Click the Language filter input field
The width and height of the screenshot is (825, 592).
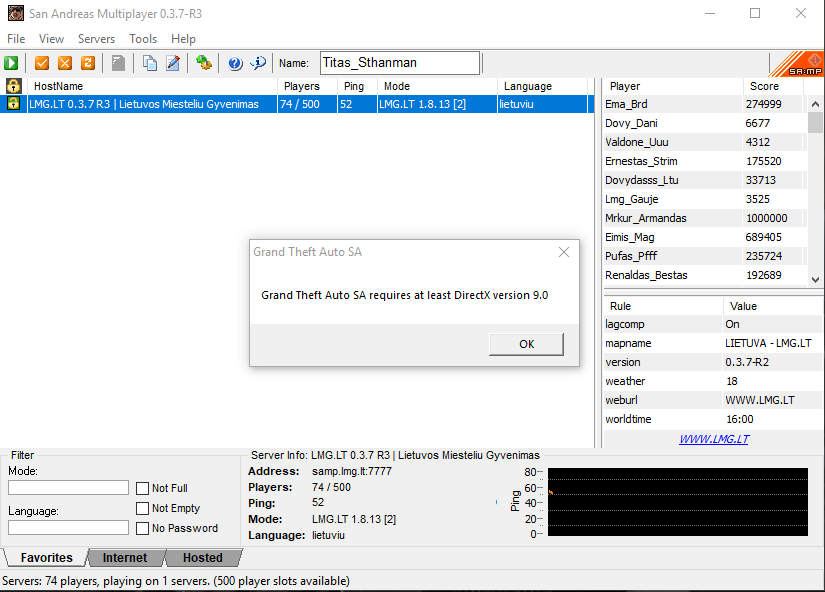click(68, 527)
